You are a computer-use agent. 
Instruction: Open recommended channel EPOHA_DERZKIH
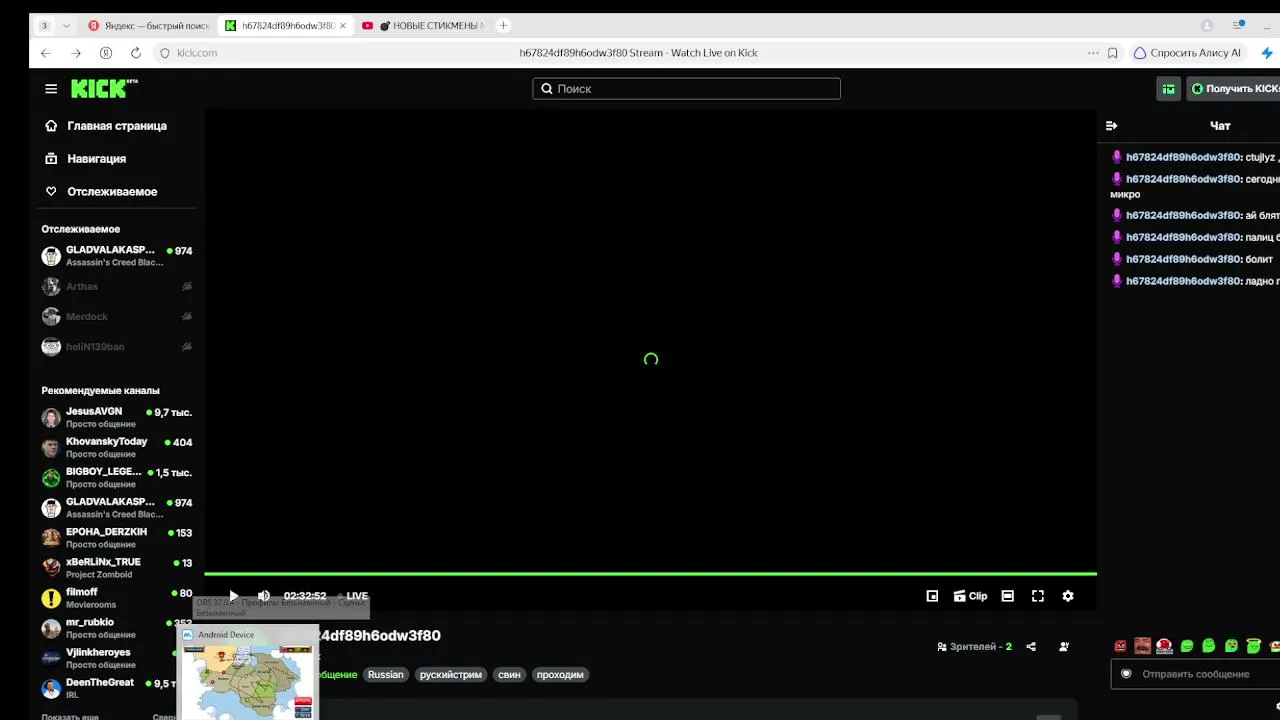[116, 538]
